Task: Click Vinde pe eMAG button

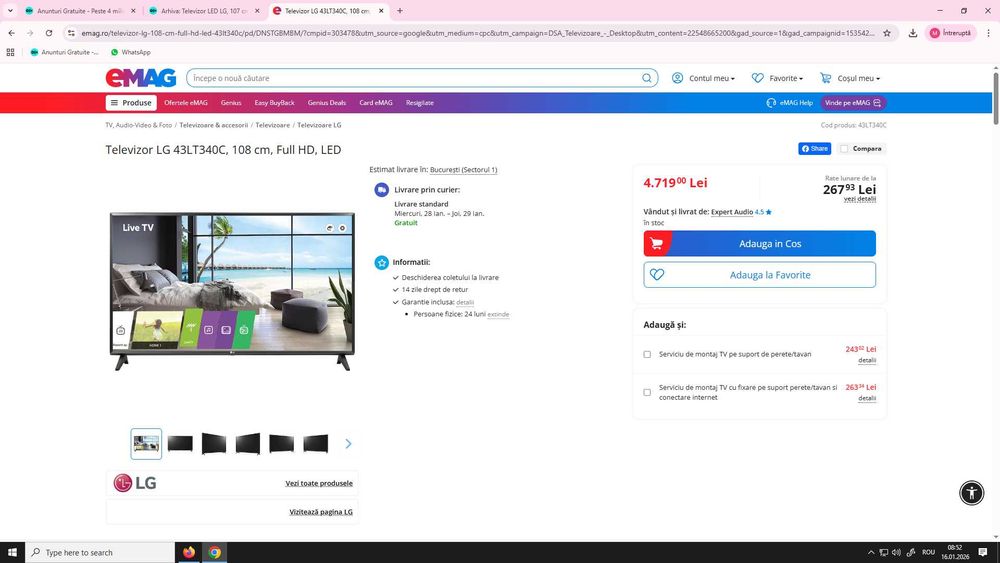Action: coord(853,103)
